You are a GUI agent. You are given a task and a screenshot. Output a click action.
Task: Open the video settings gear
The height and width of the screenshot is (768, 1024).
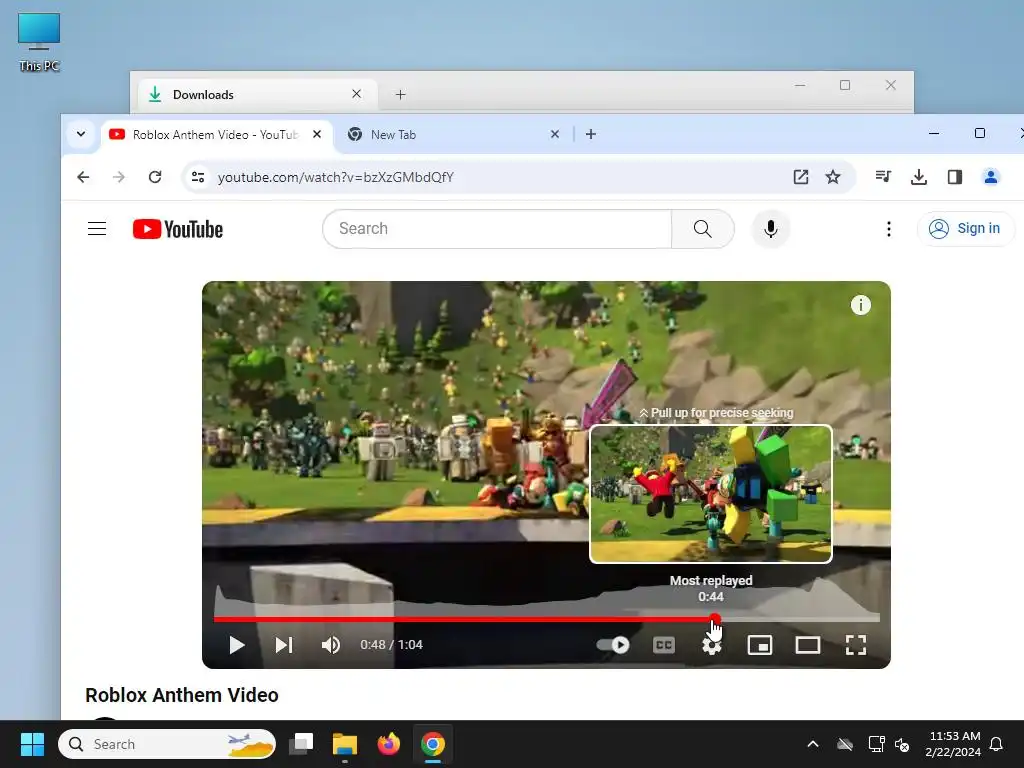(712, 645)
